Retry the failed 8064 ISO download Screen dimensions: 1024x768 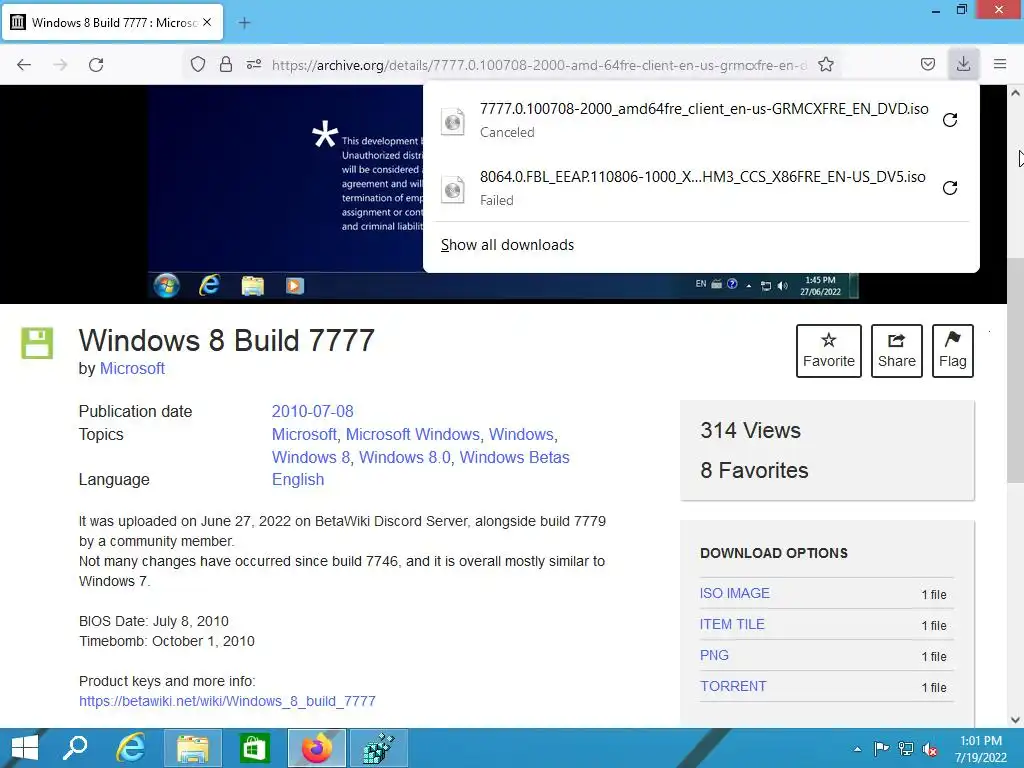(x=950, y=188)
